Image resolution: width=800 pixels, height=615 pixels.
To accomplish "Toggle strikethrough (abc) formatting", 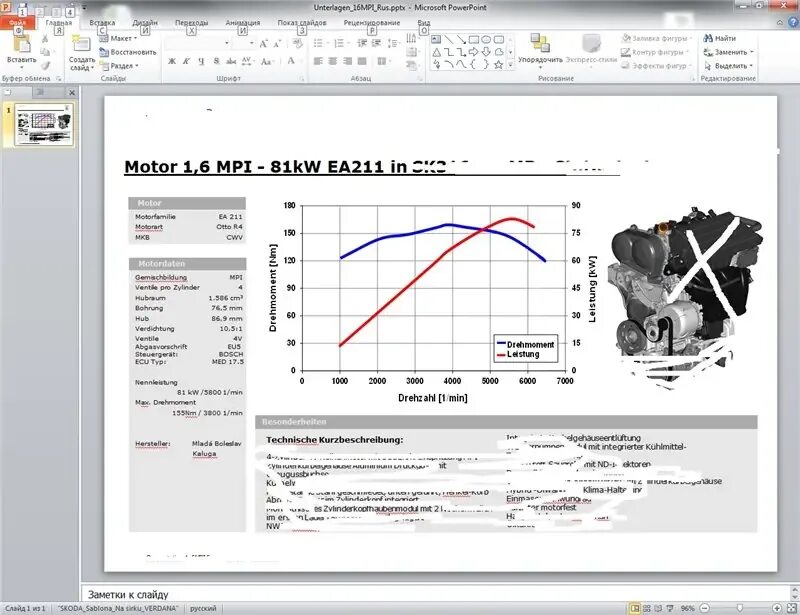I will [x=231, y=61].
